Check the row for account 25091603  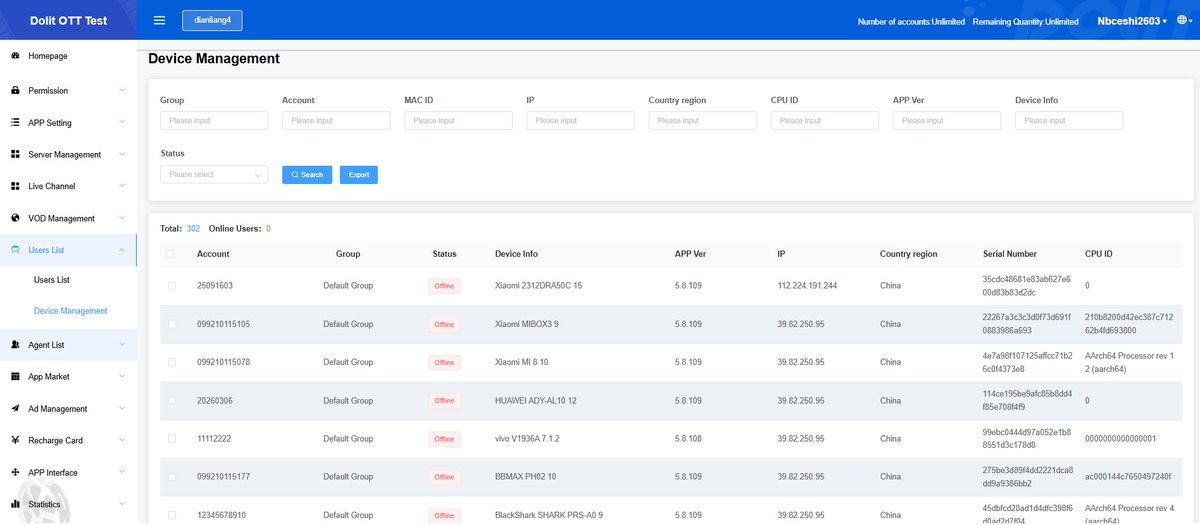(x=171, y=286)
